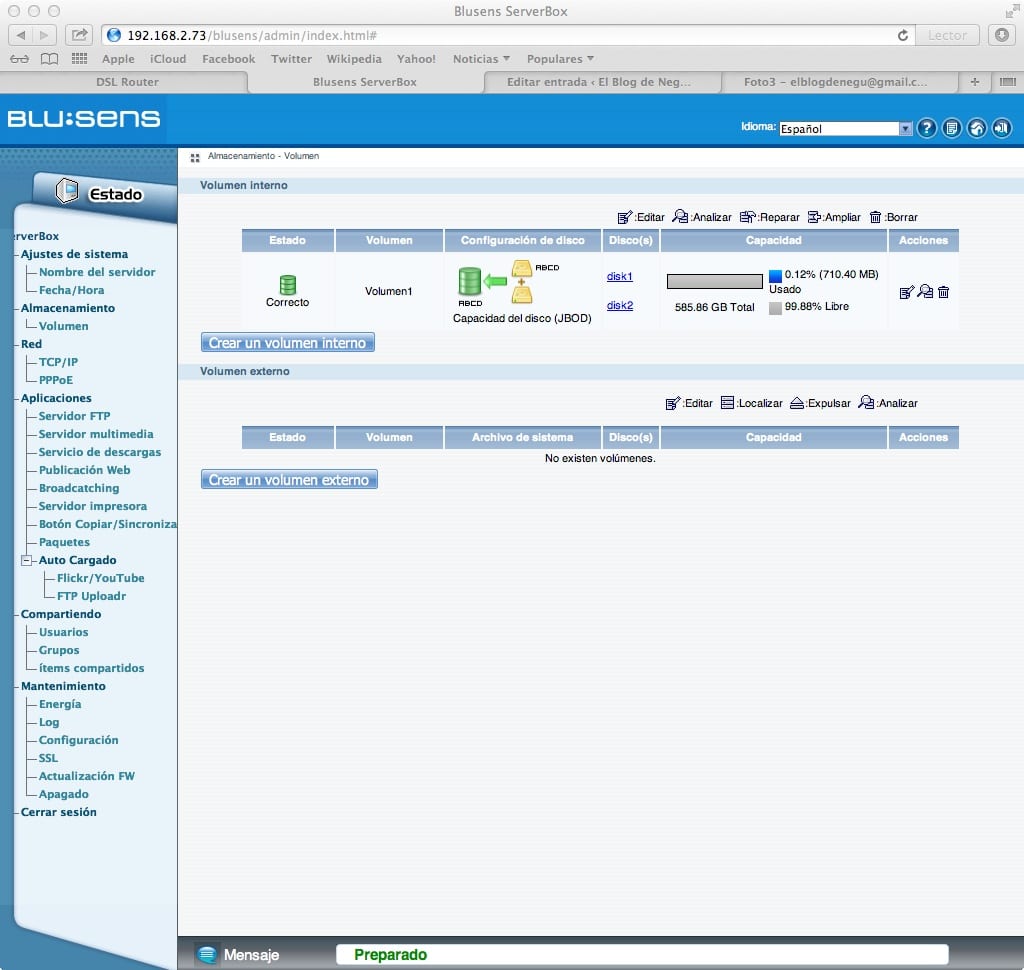The width and height of the screenshot is (1024, 970).
Task: Switch to Editar entrada browser tab
Action: 598,82
